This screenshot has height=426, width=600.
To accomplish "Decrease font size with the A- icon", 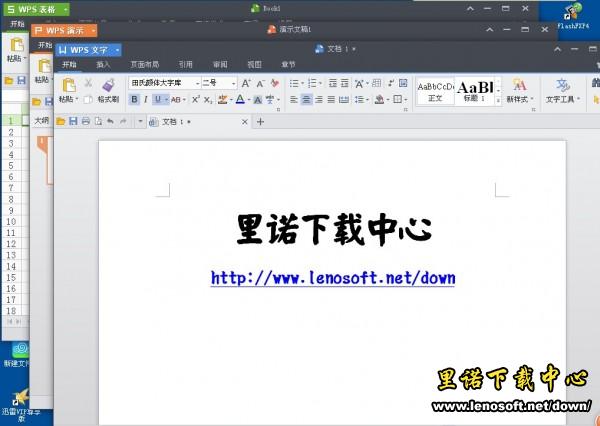I will (261, 83).
